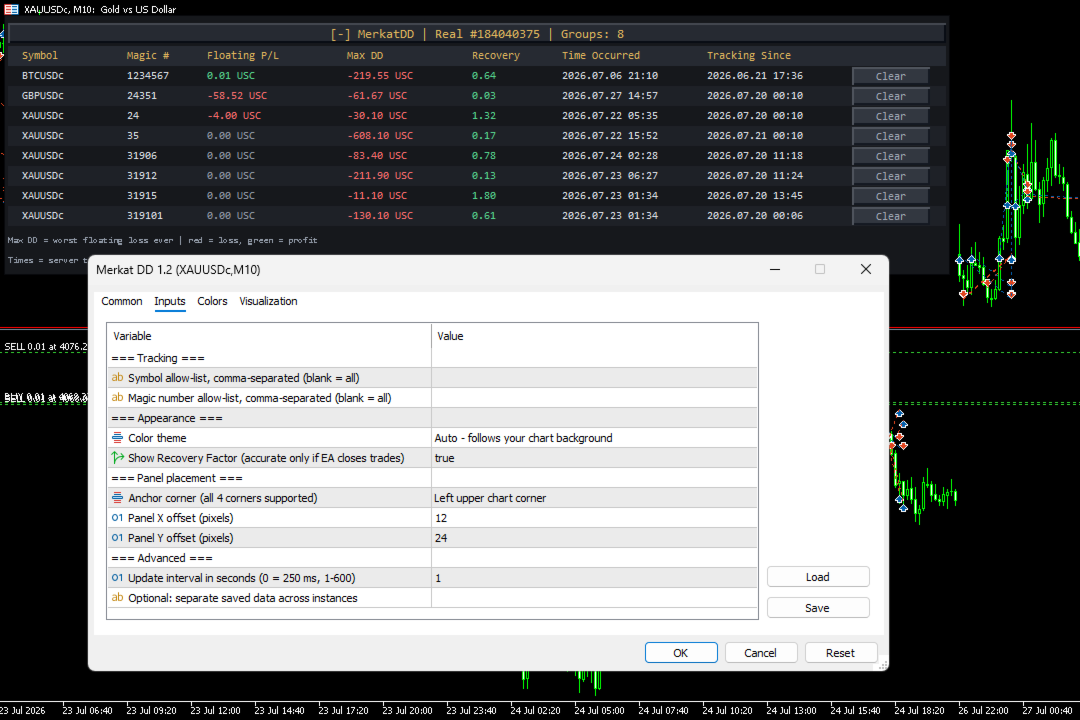Collapse the MerkatDD panel with the [-] toggle

pyautogui.click(x=340, y=34)
